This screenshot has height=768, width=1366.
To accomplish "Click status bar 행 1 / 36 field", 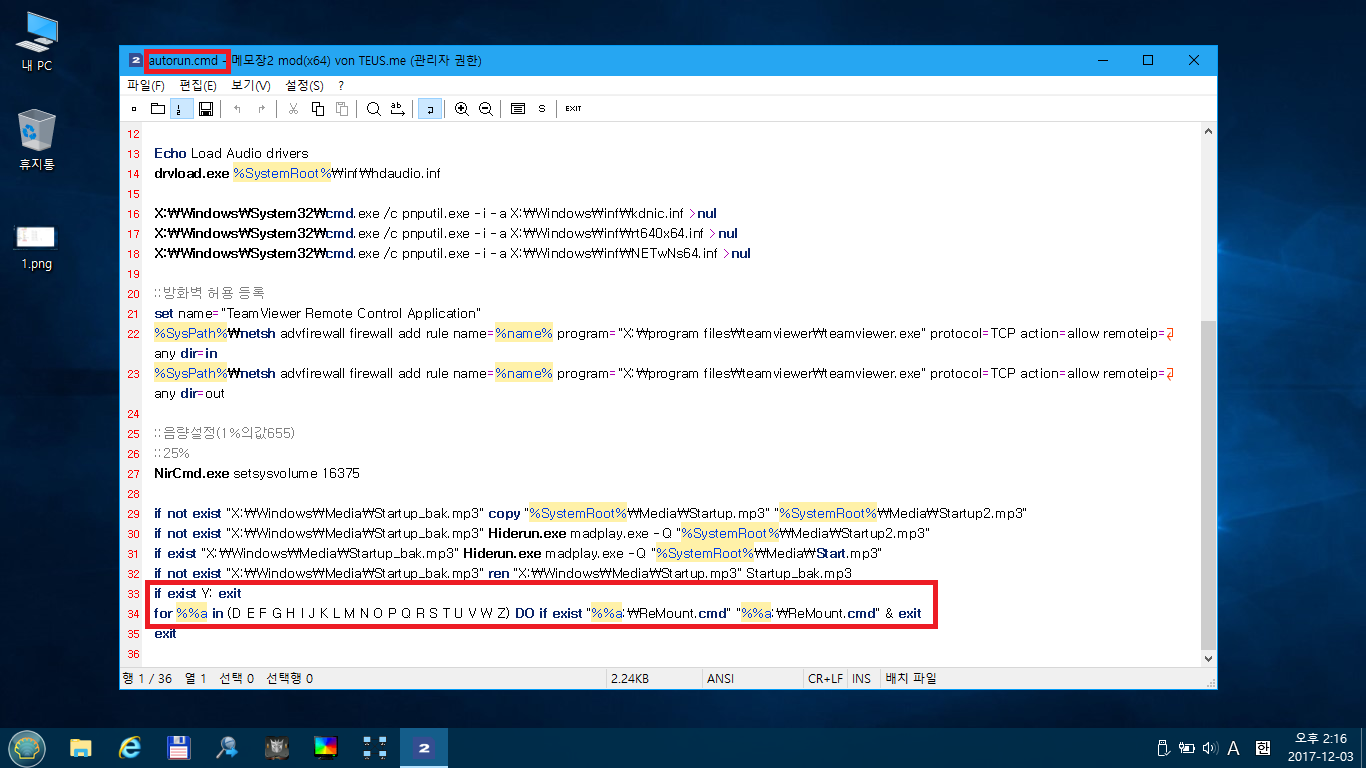I will 147,678.
